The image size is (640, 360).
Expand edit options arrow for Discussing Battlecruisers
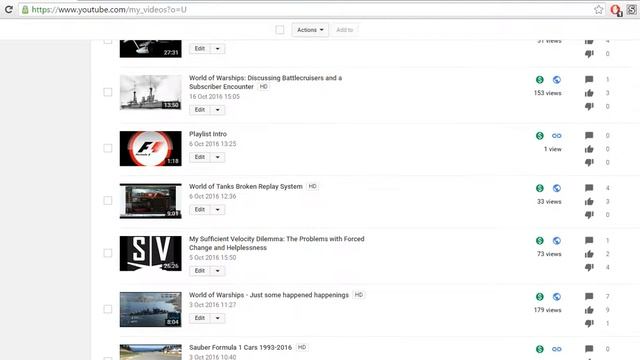tap(218, 110)
